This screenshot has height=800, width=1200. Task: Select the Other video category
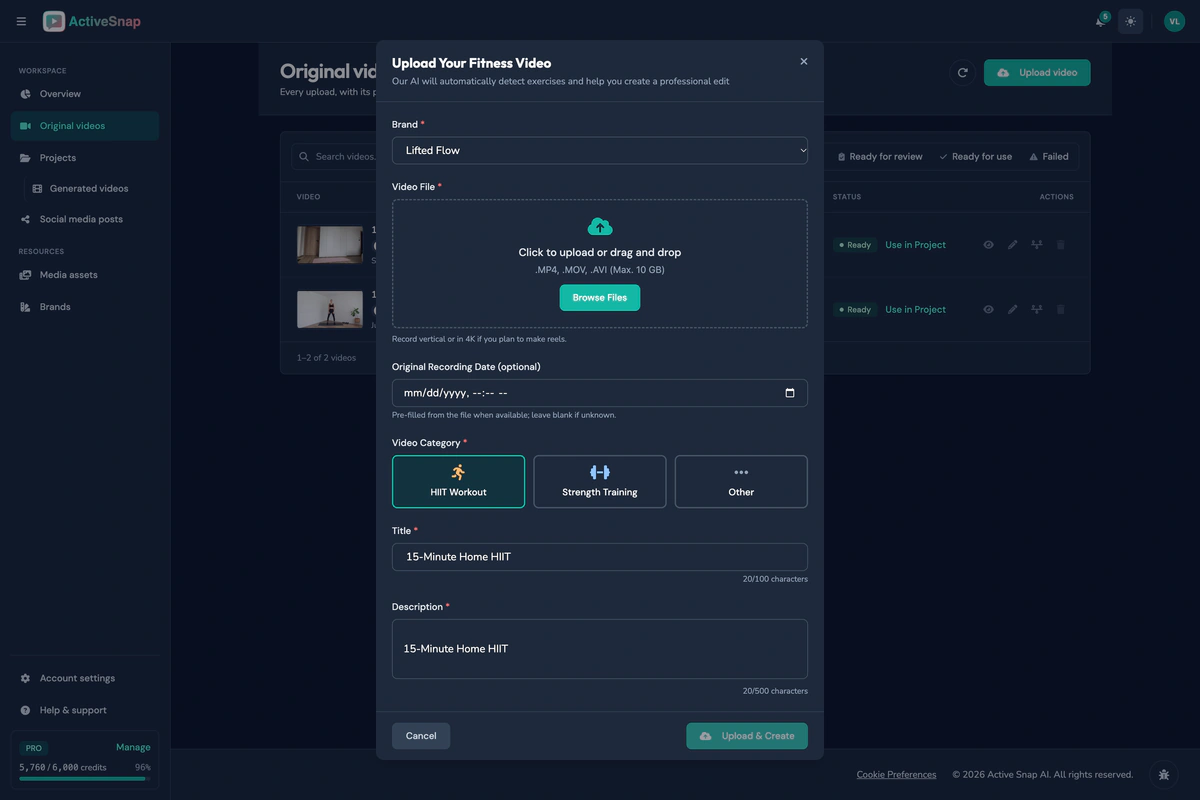(741, 482)
